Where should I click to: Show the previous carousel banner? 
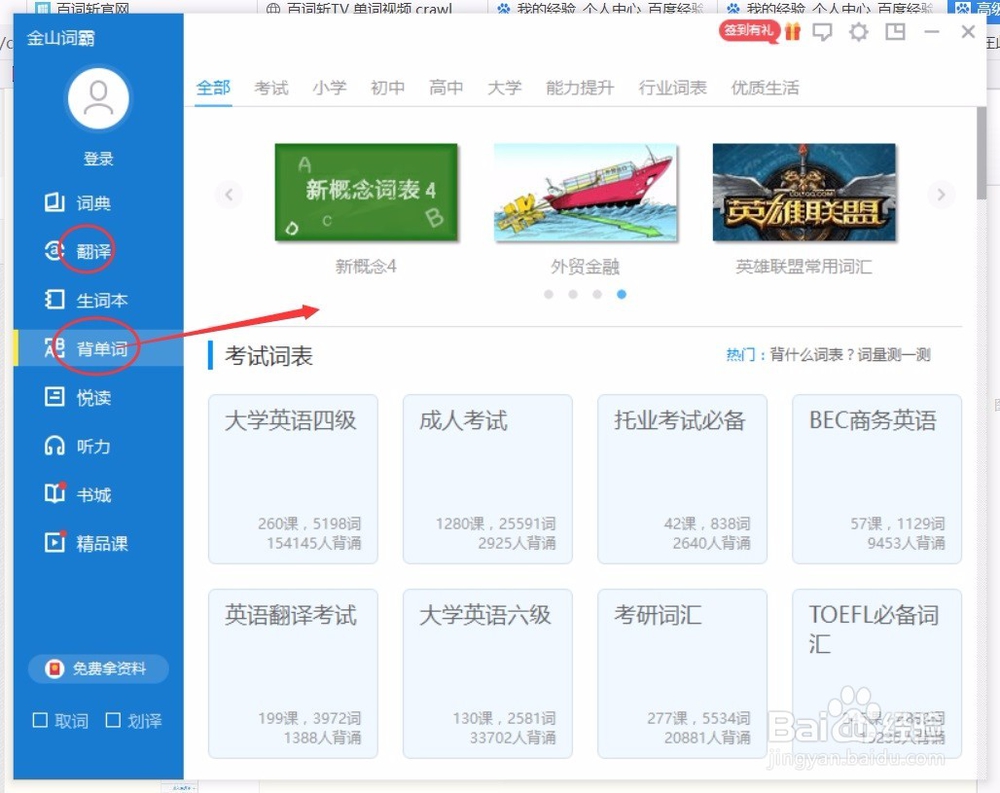(x=229, y=194)
